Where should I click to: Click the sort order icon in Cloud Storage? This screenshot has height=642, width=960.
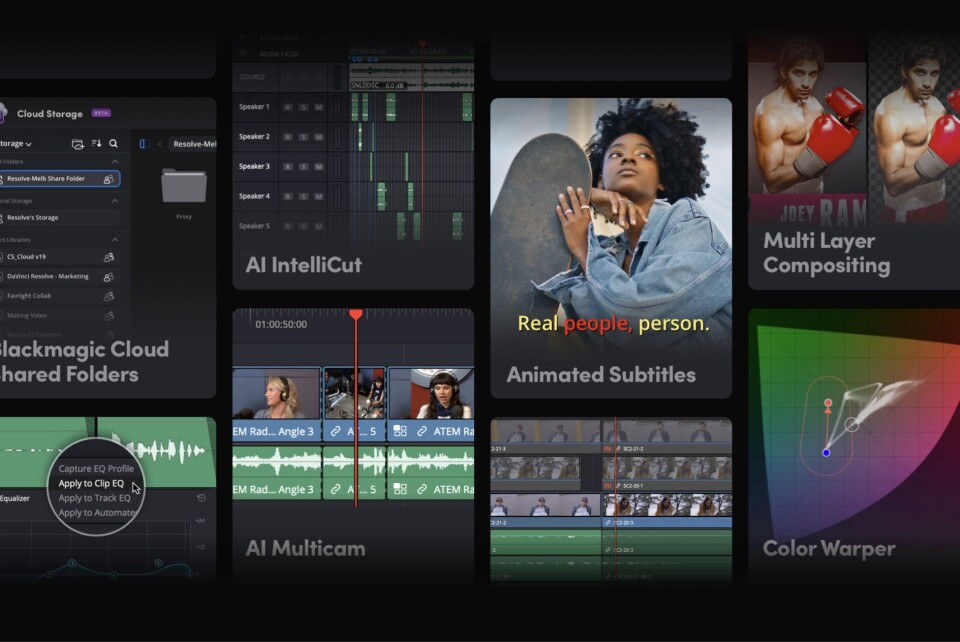click(x=96, y=144)
